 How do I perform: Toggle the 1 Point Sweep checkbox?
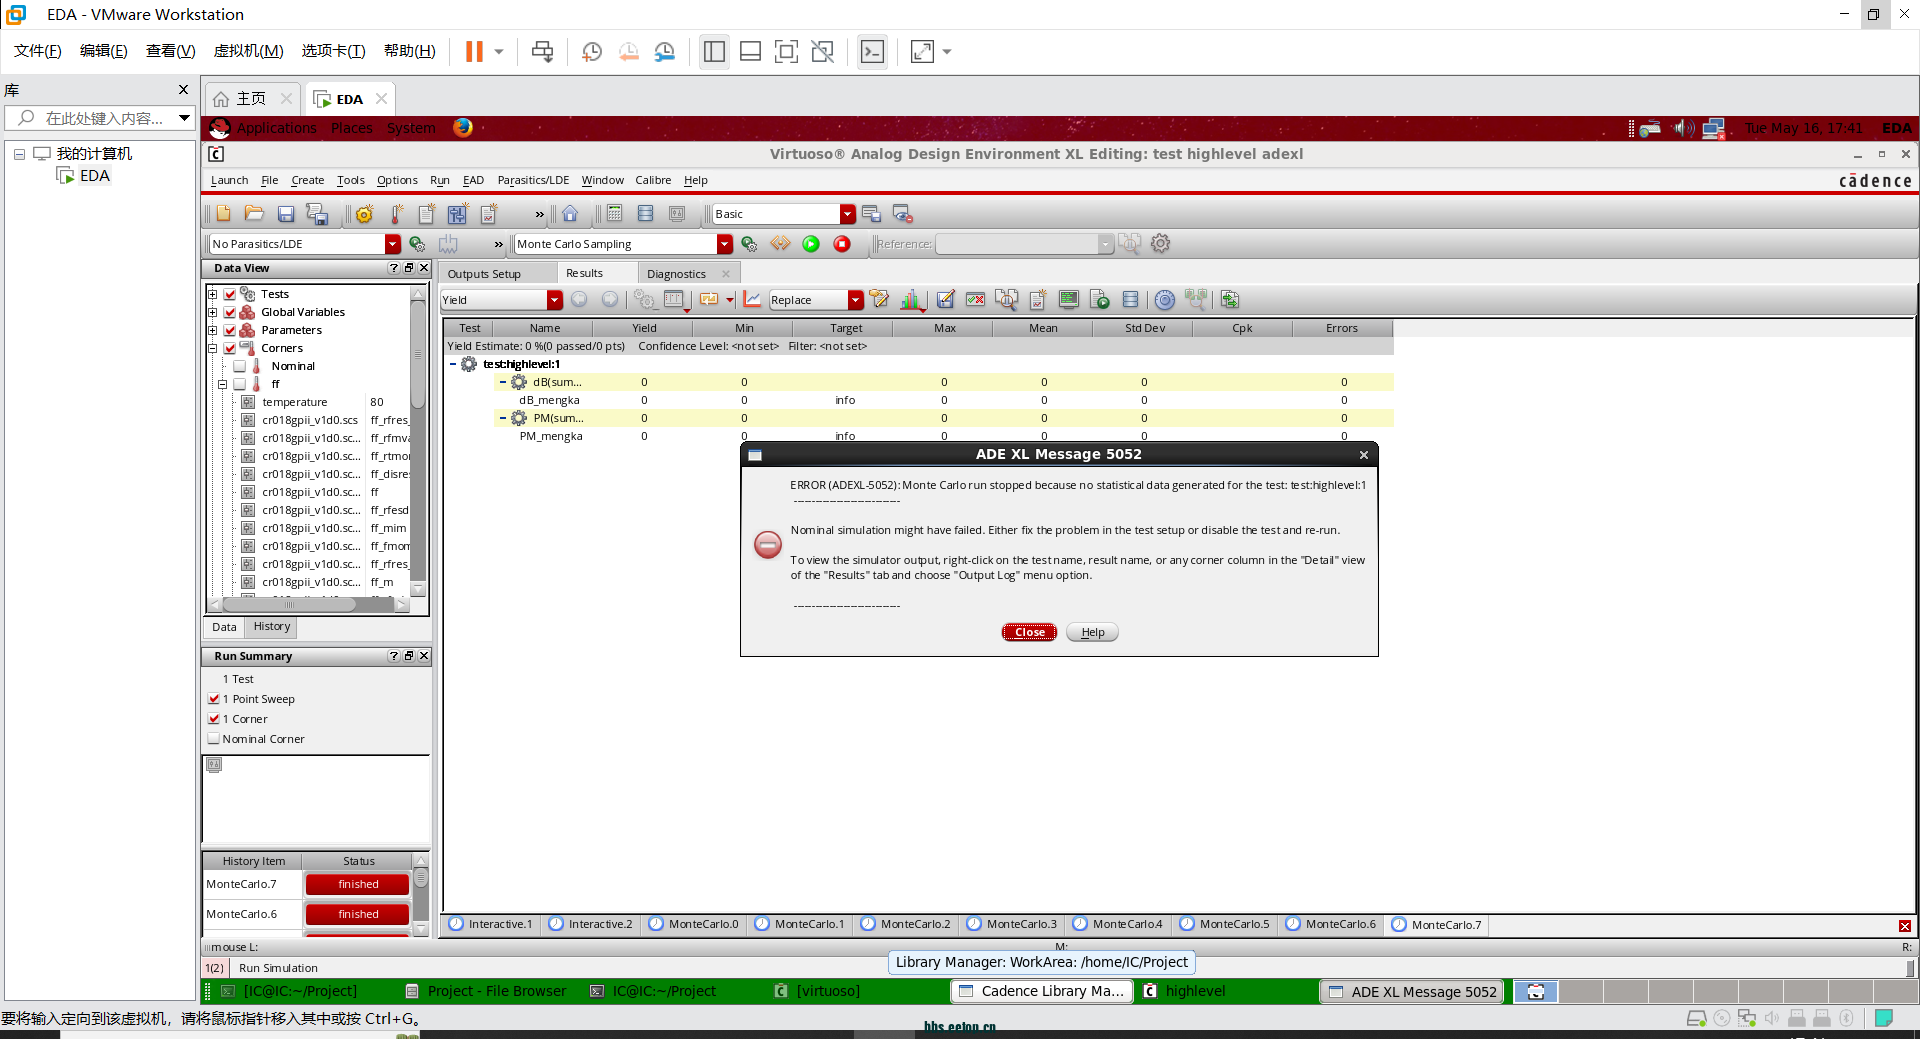(x=214, y=699)
